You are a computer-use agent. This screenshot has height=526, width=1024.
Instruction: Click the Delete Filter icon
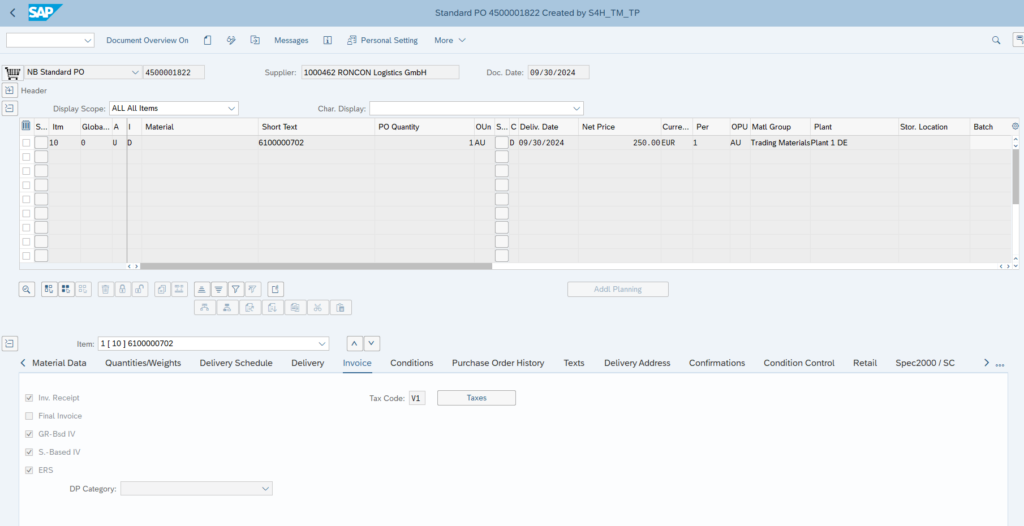[253, 289]
